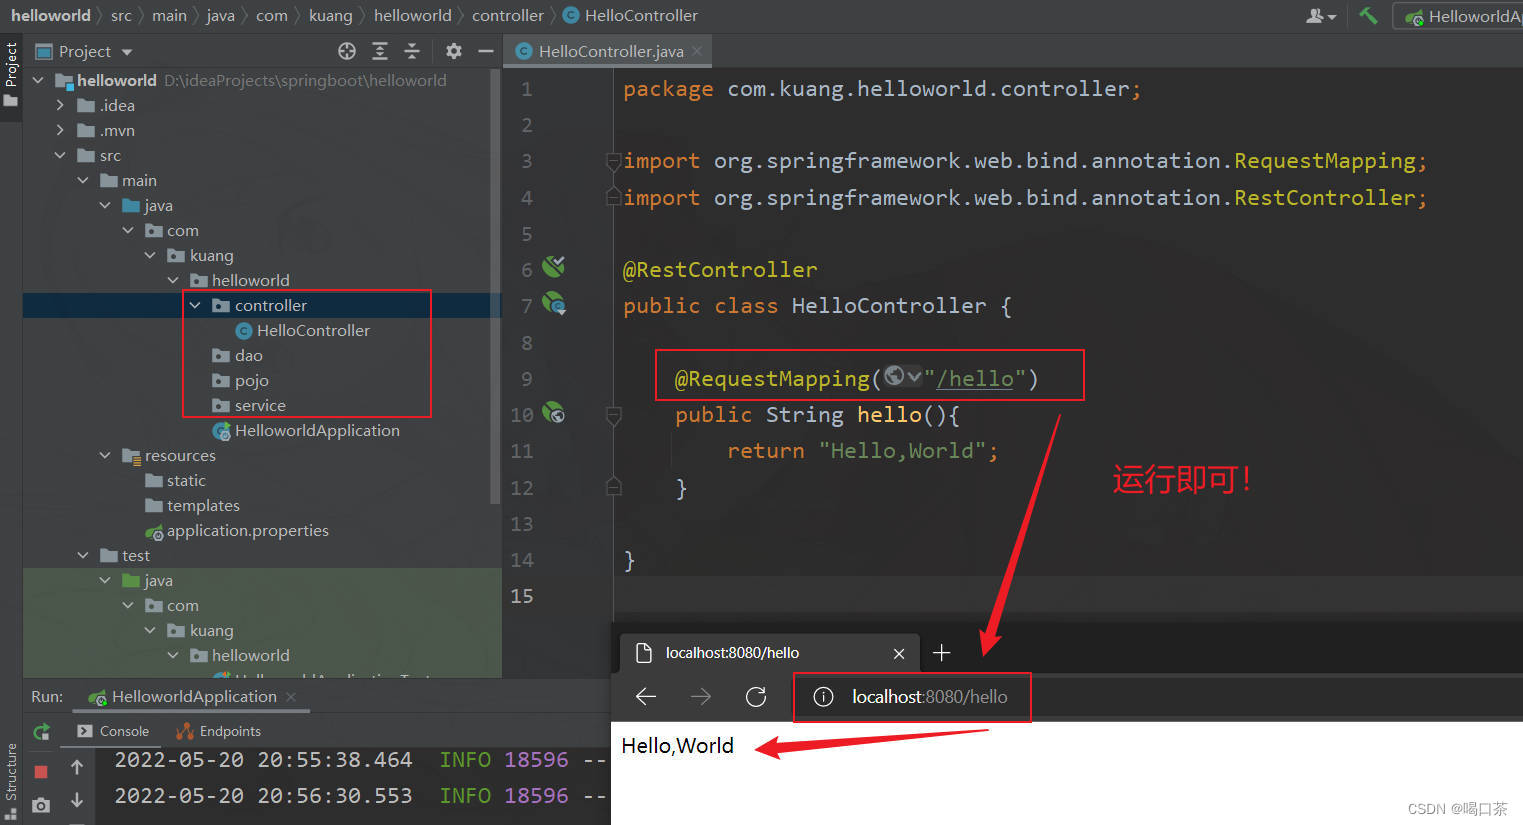Image resolution: width=1523 pixels, height=825 pixels.
Task: Select the dao package
Action: pos(238,355)
